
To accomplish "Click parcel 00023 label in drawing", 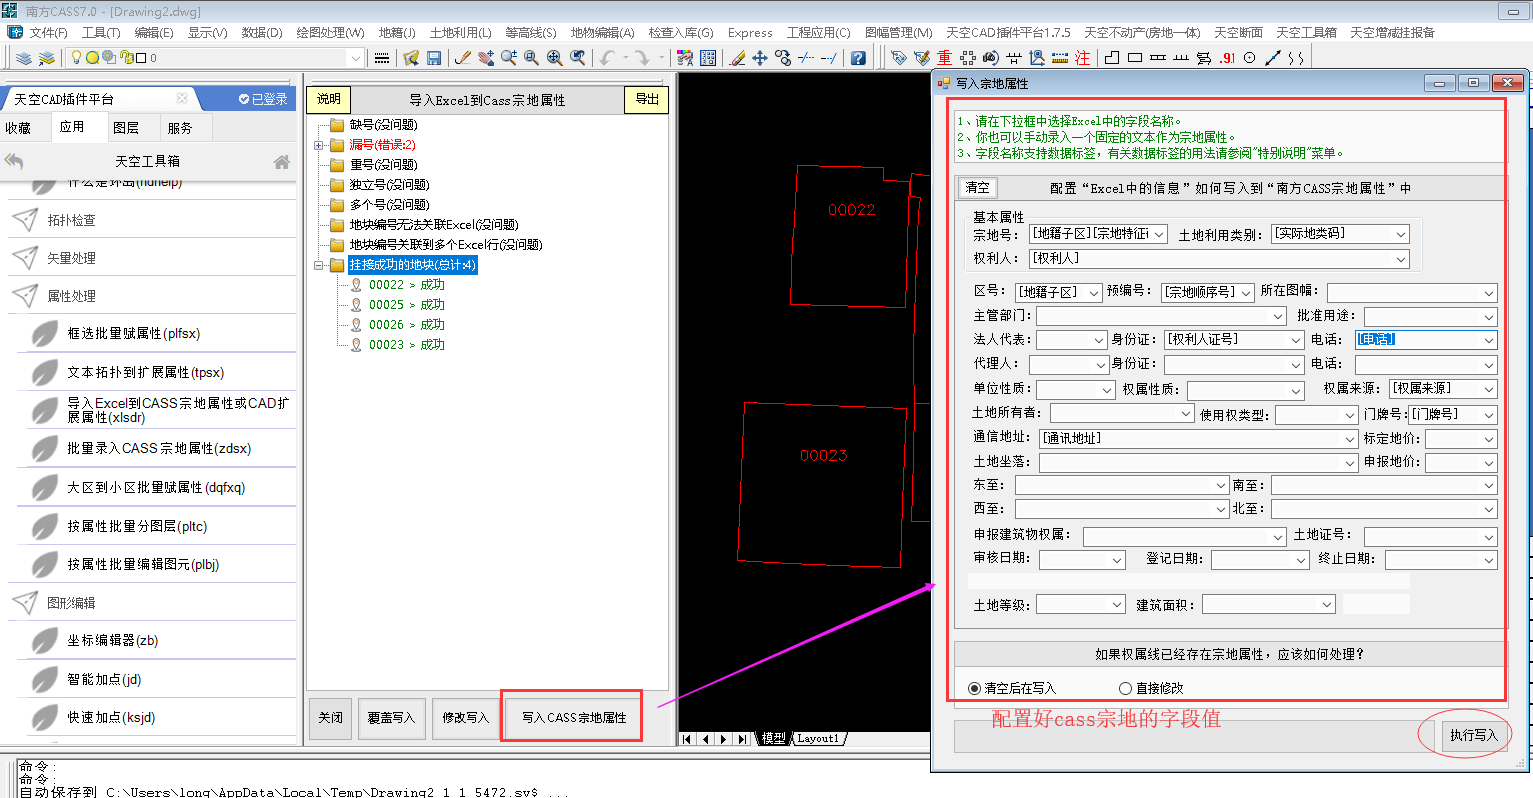I will 823,456.
